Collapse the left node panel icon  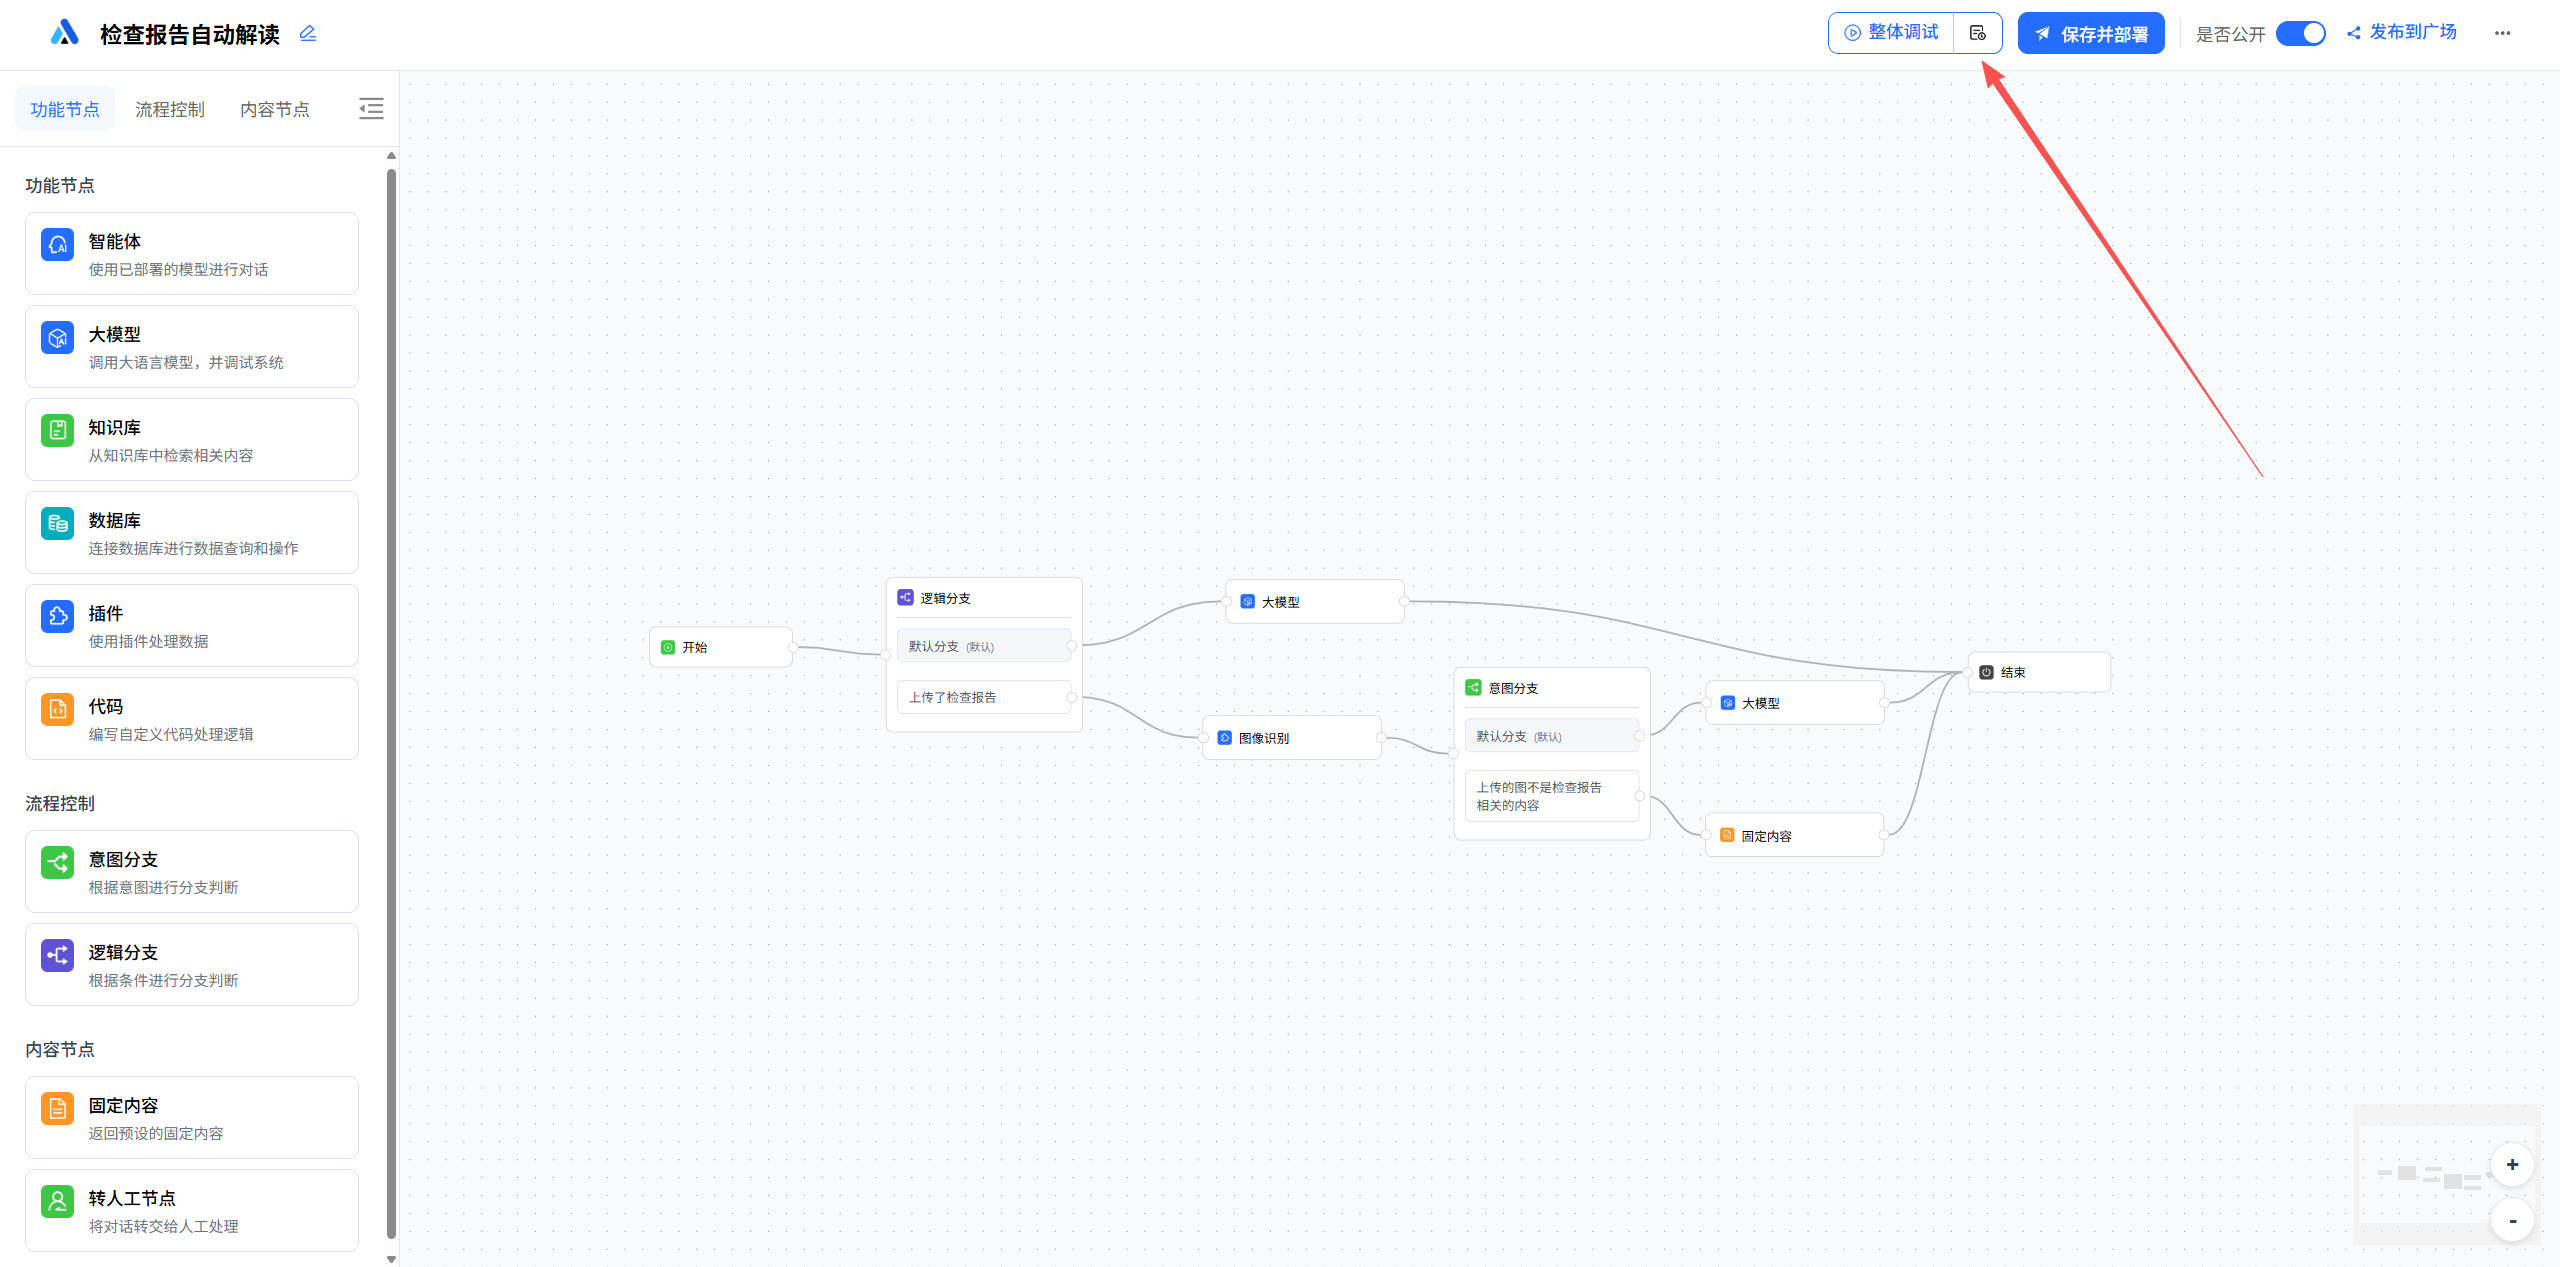pyautogui.click(x=371, y=109)
